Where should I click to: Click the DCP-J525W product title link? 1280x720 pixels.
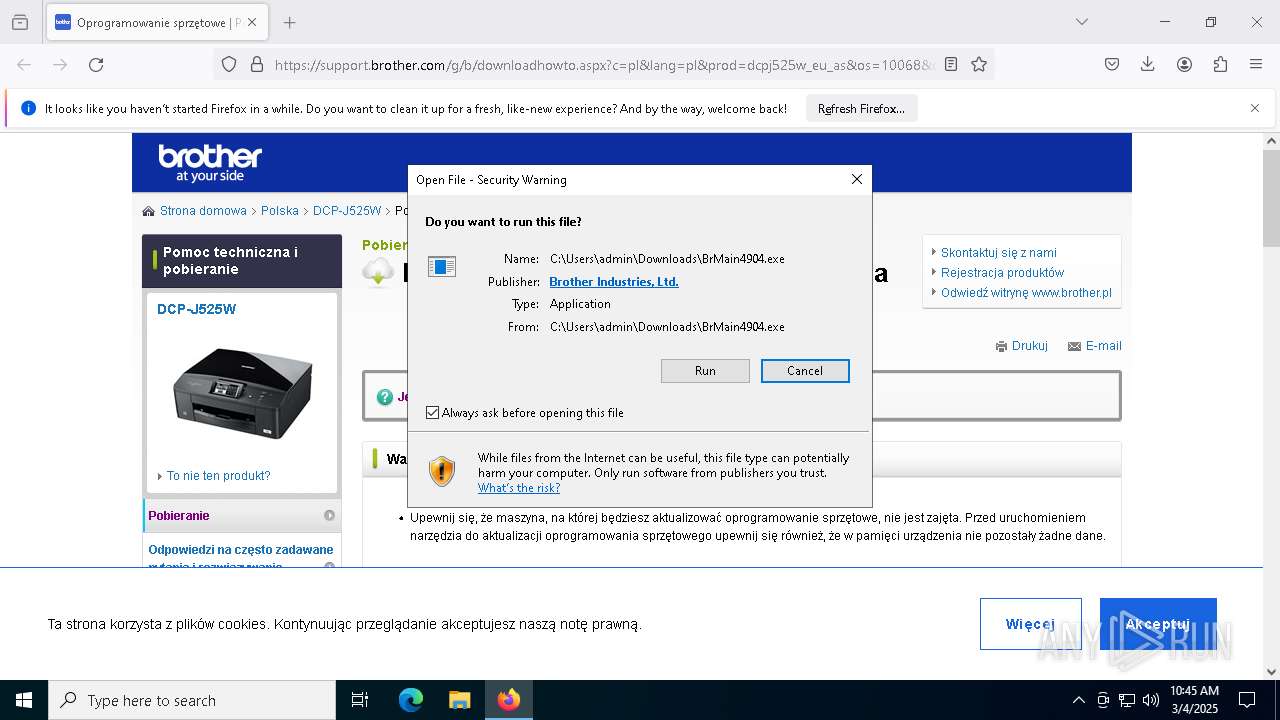196,309
